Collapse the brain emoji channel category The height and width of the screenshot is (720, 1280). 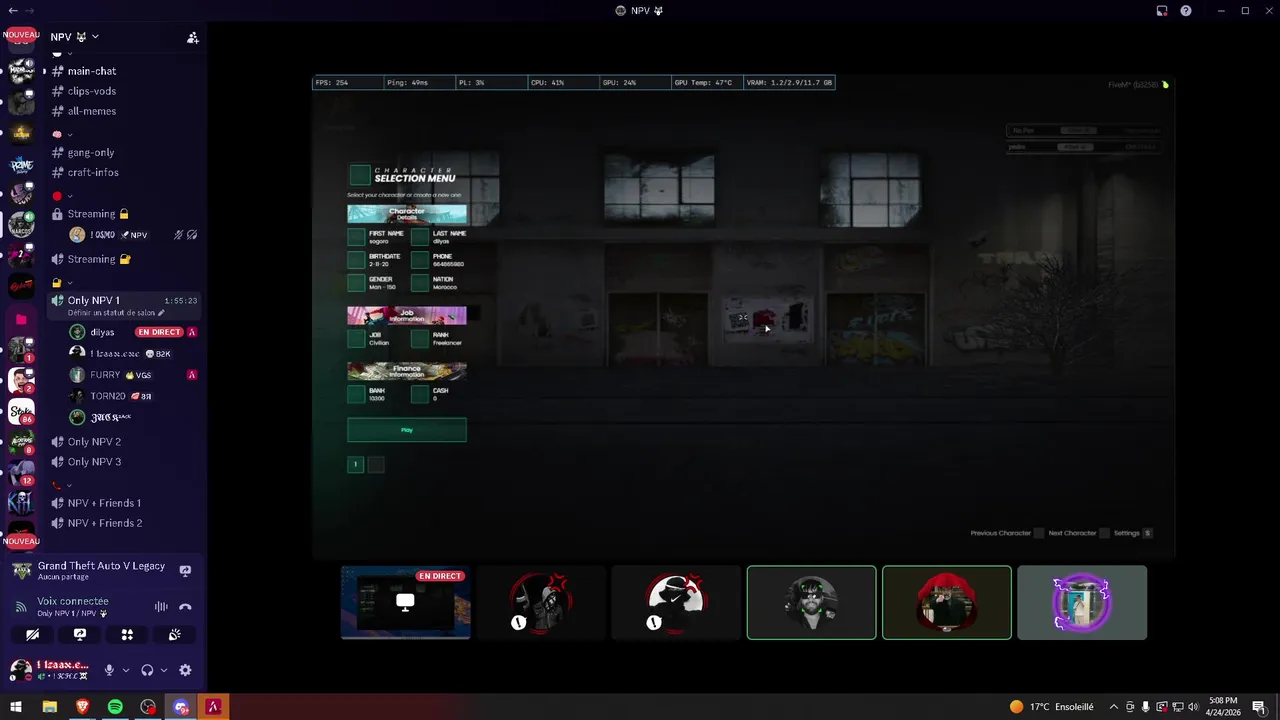[x=62, y=134]
